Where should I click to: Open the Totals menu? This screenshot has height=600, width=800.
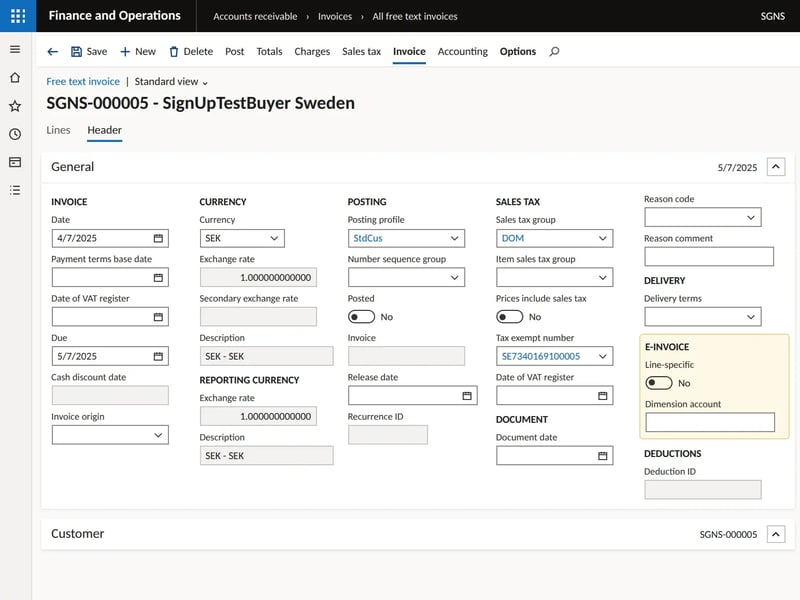tap(269, 52)
